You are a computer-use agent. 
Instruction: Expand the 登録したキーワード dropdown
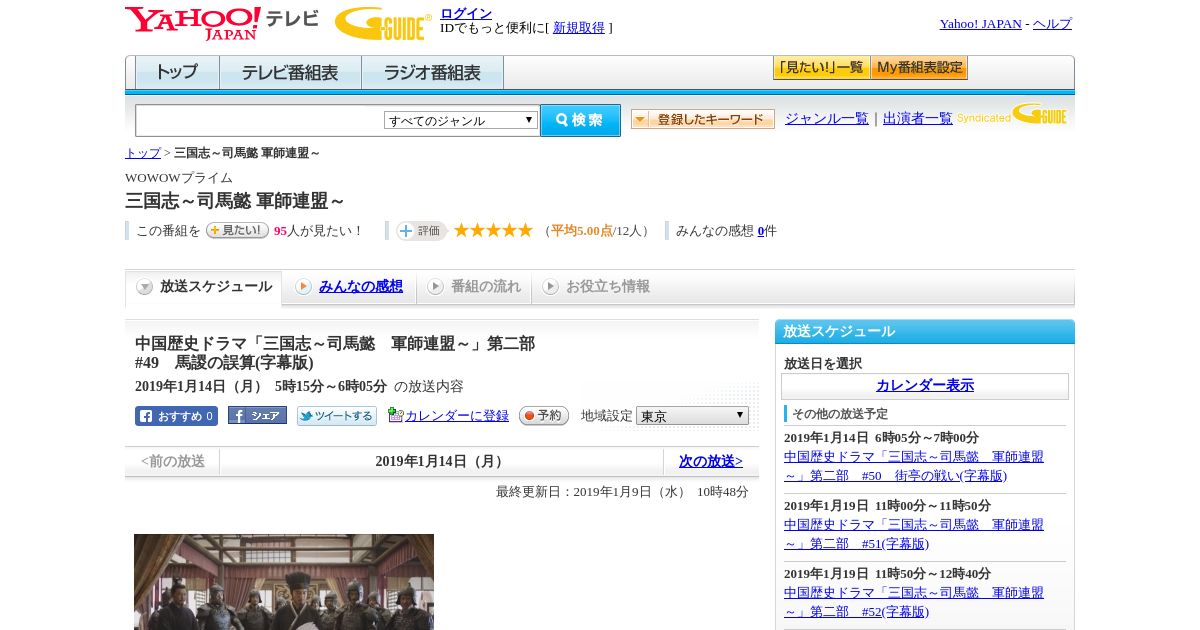(702, 119)
